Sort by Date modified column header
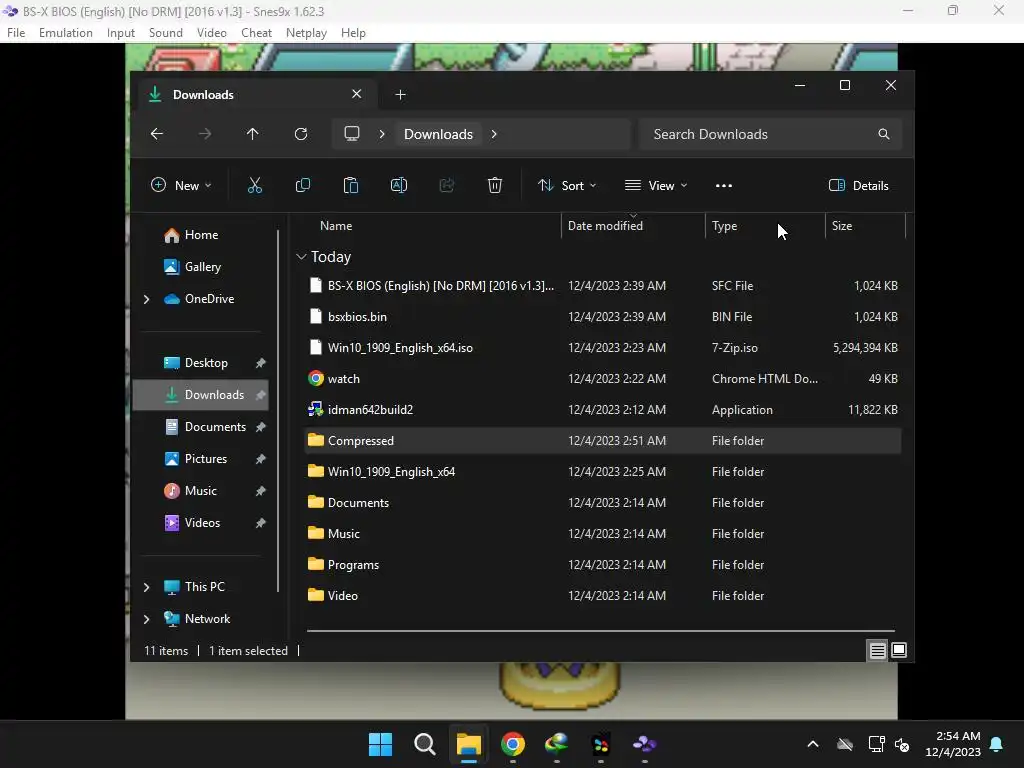Viewport: 1024px width, 768px height. (605, 226)
